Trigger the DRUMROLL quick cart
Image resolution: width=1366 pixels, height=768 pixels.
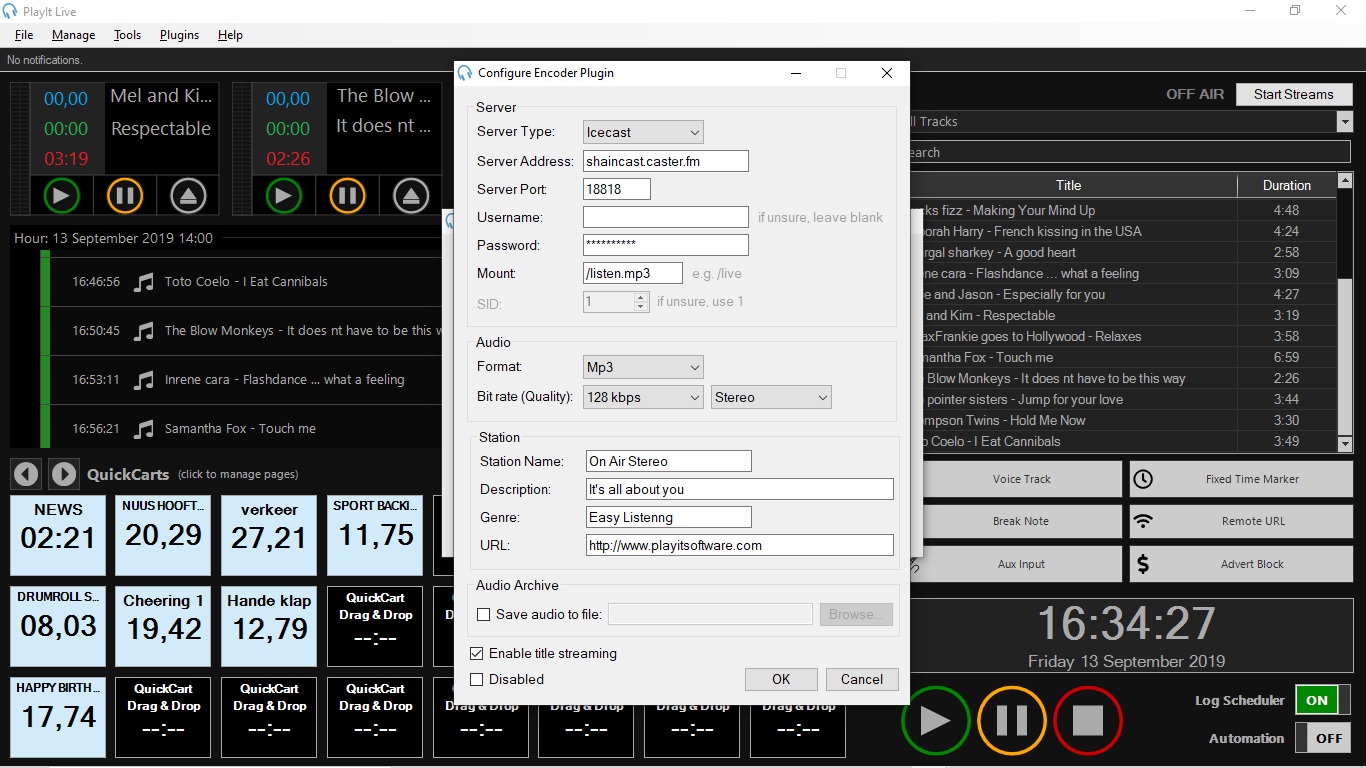58,626
